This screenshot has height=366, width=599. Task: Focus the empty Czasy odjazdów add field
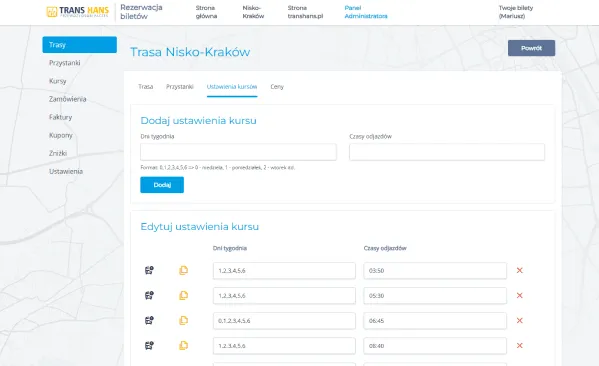[447, 152]
